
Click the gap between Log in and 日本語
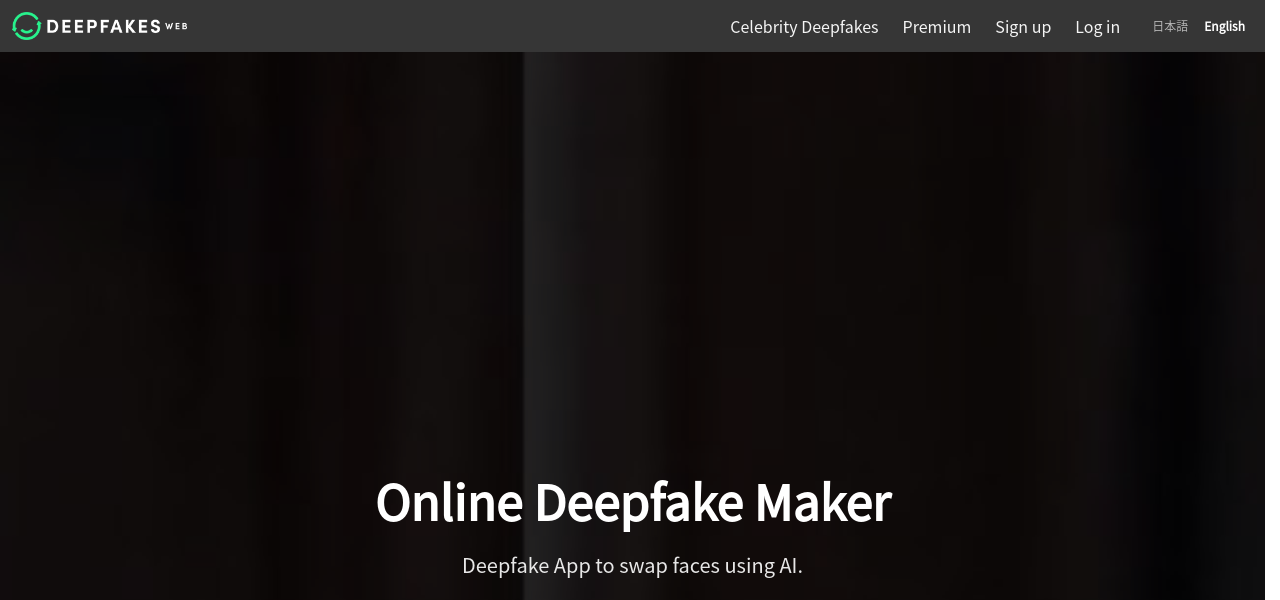(x=1137, y=27)
